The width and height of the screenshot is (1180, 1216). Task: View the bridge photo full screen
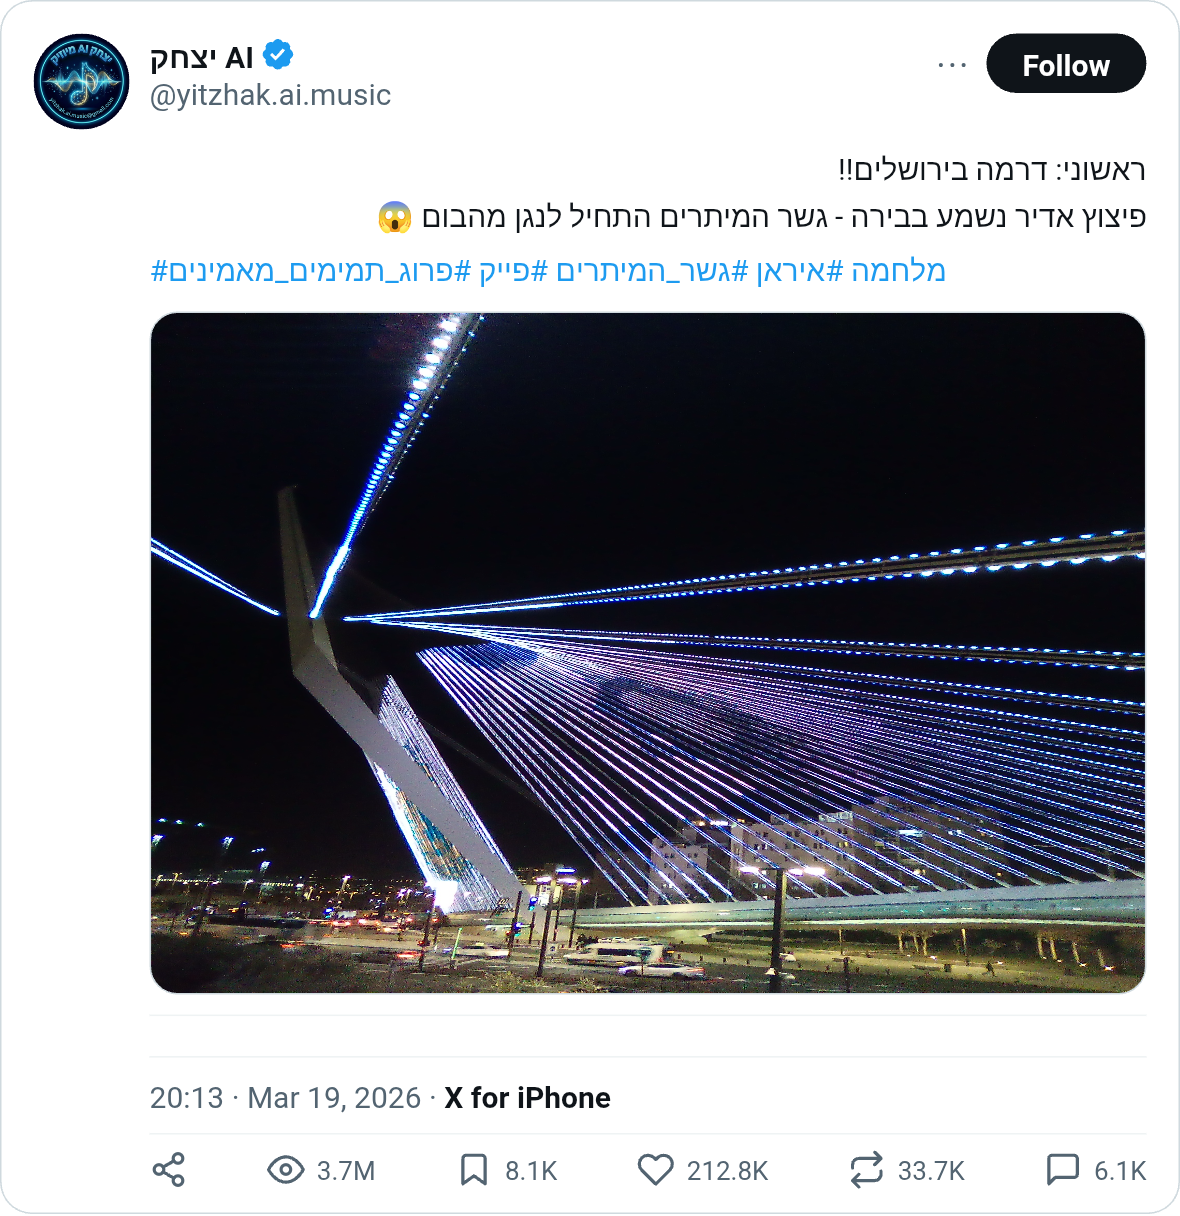[x=648, y=655]
